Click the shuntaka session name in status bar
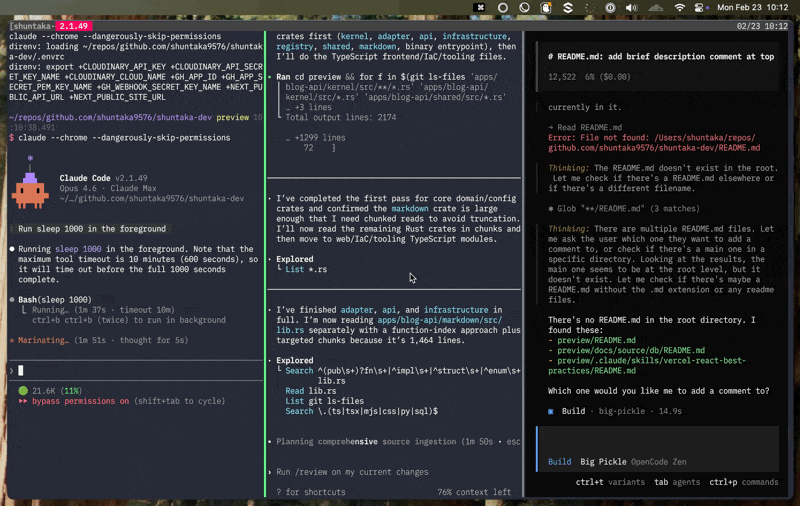The image size is (800, 506). 32,26
